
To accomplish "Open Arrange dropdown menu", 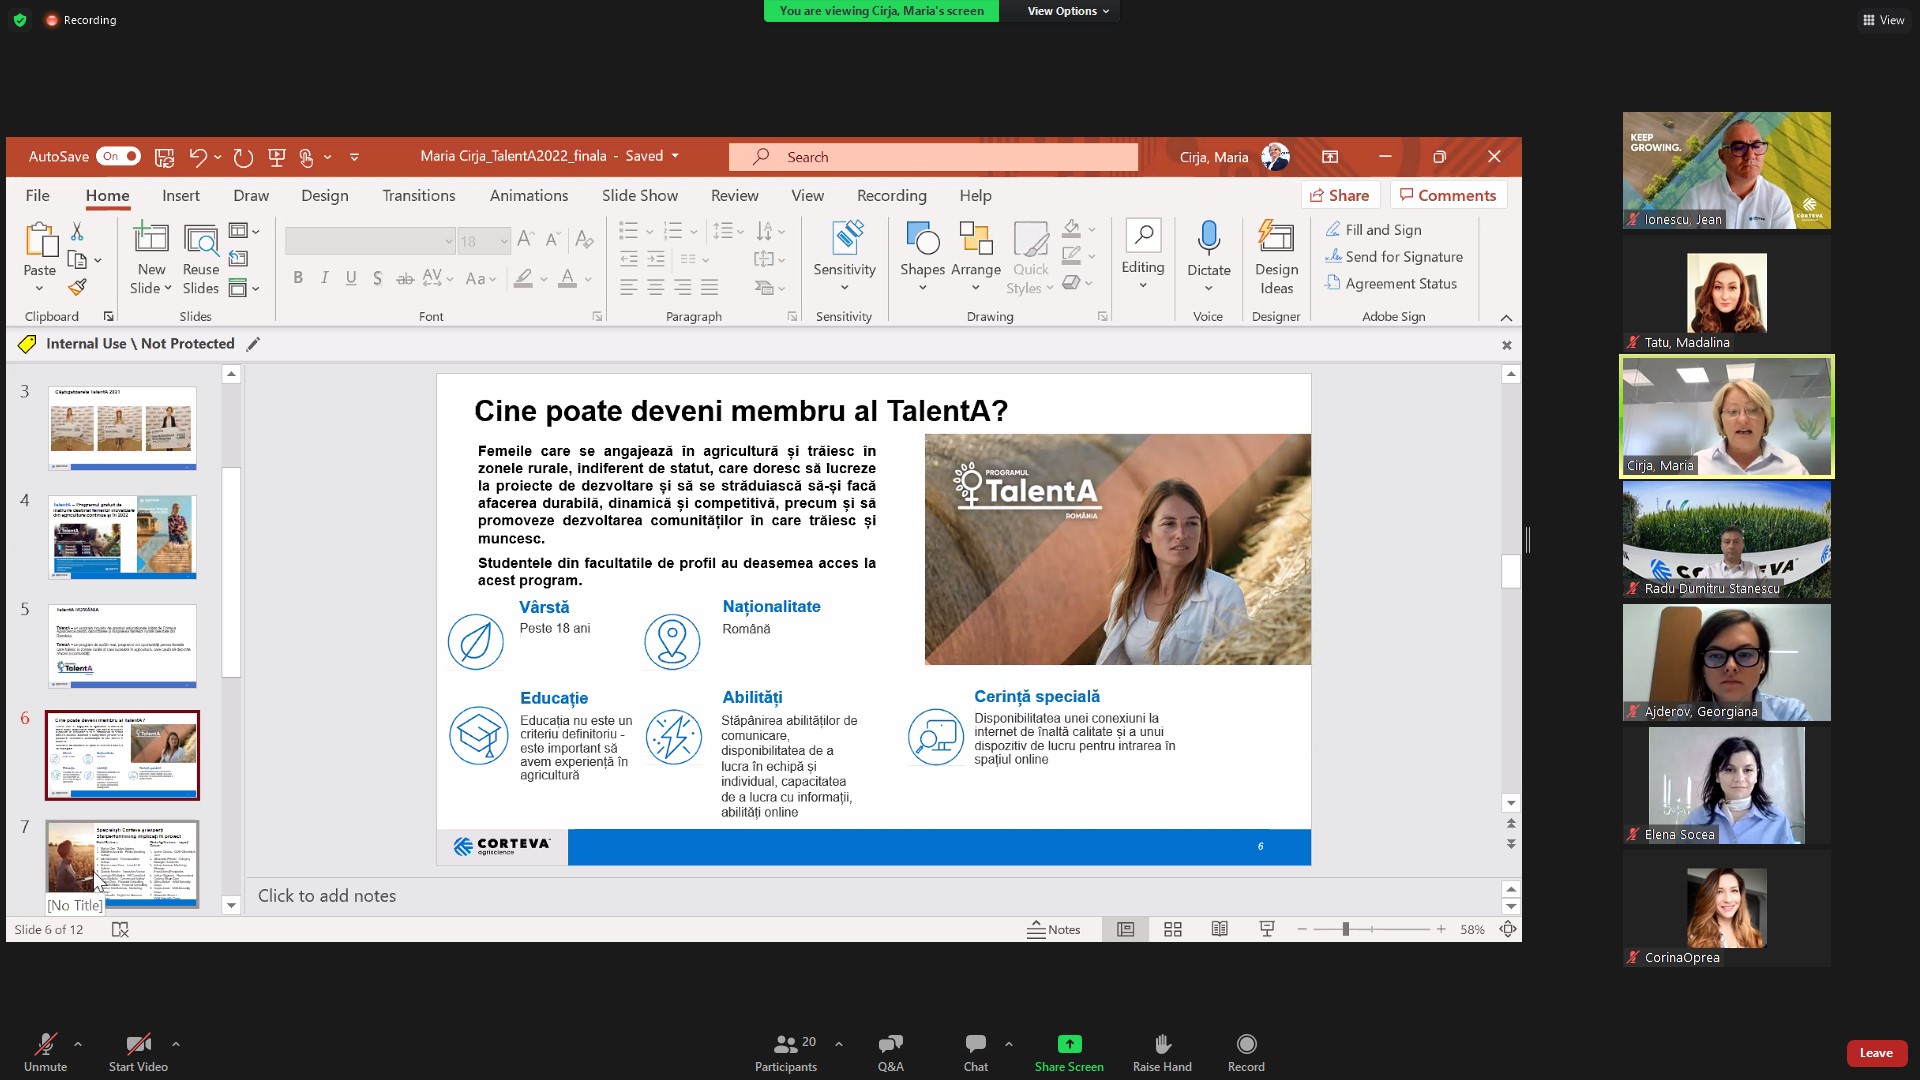I will (976, 257).
